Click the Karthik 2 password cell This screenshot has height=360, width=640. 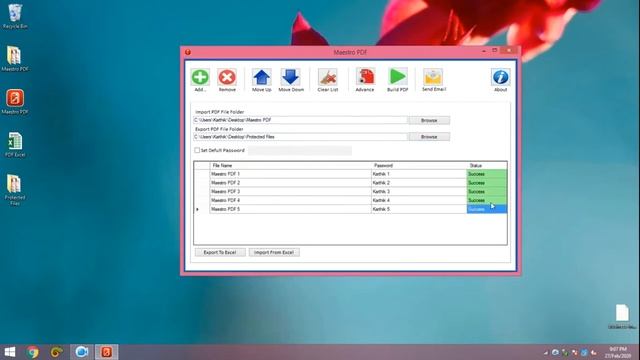tap(419, 183)
